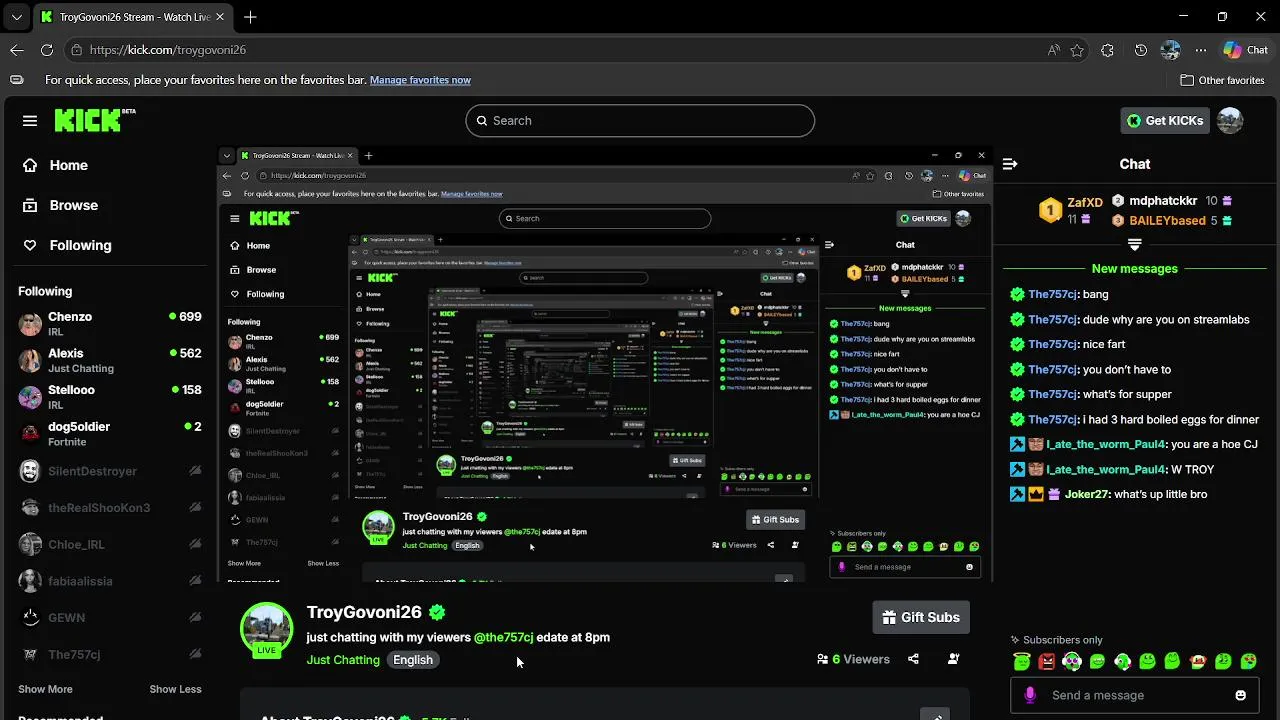Click the follow user icon beside share

(953, 659)
